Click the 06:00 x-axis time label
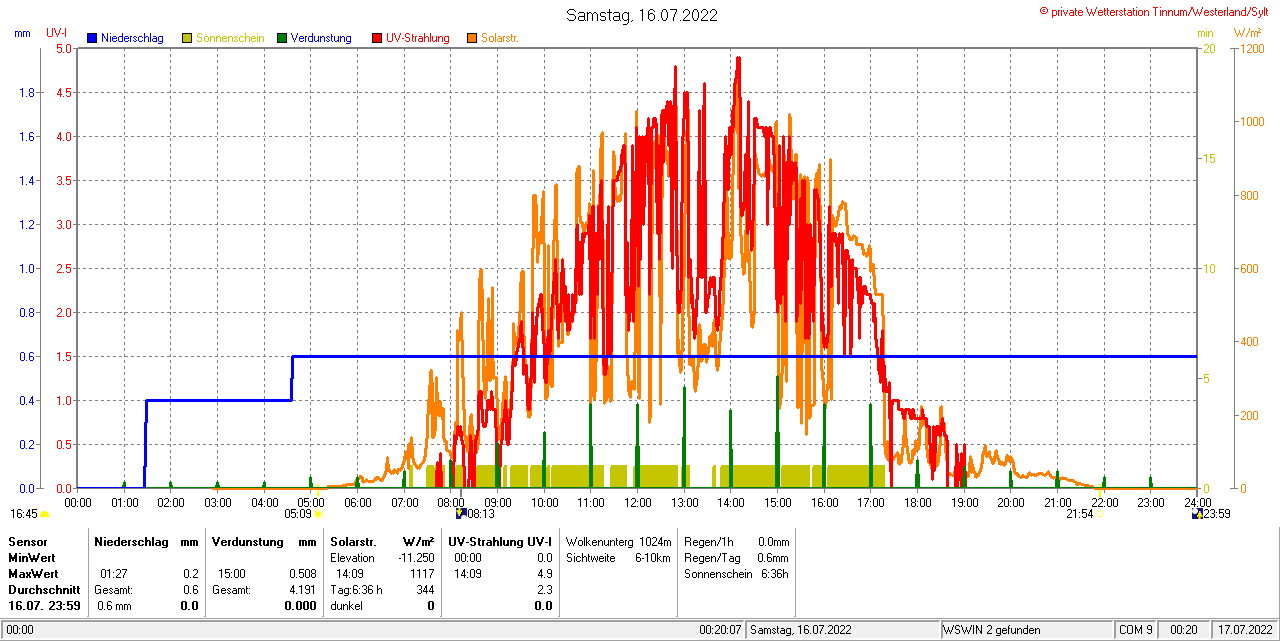This screenshot has height=641, width=1280. click(357, 502)
